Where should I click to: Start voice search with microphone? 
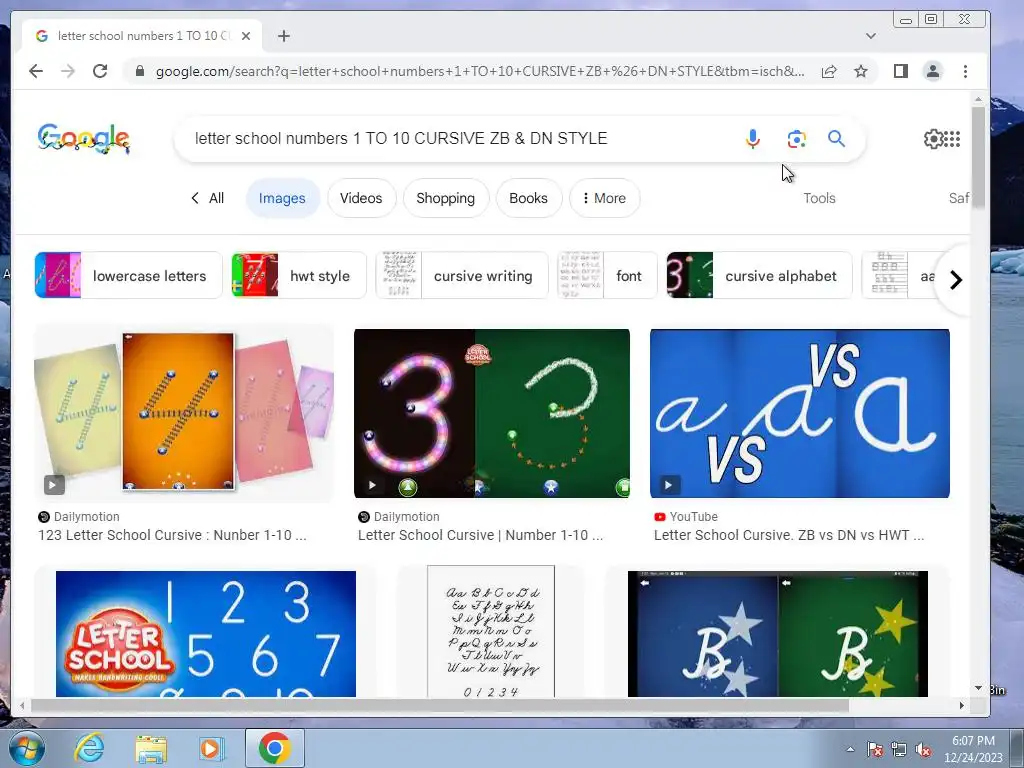point(752,138)
